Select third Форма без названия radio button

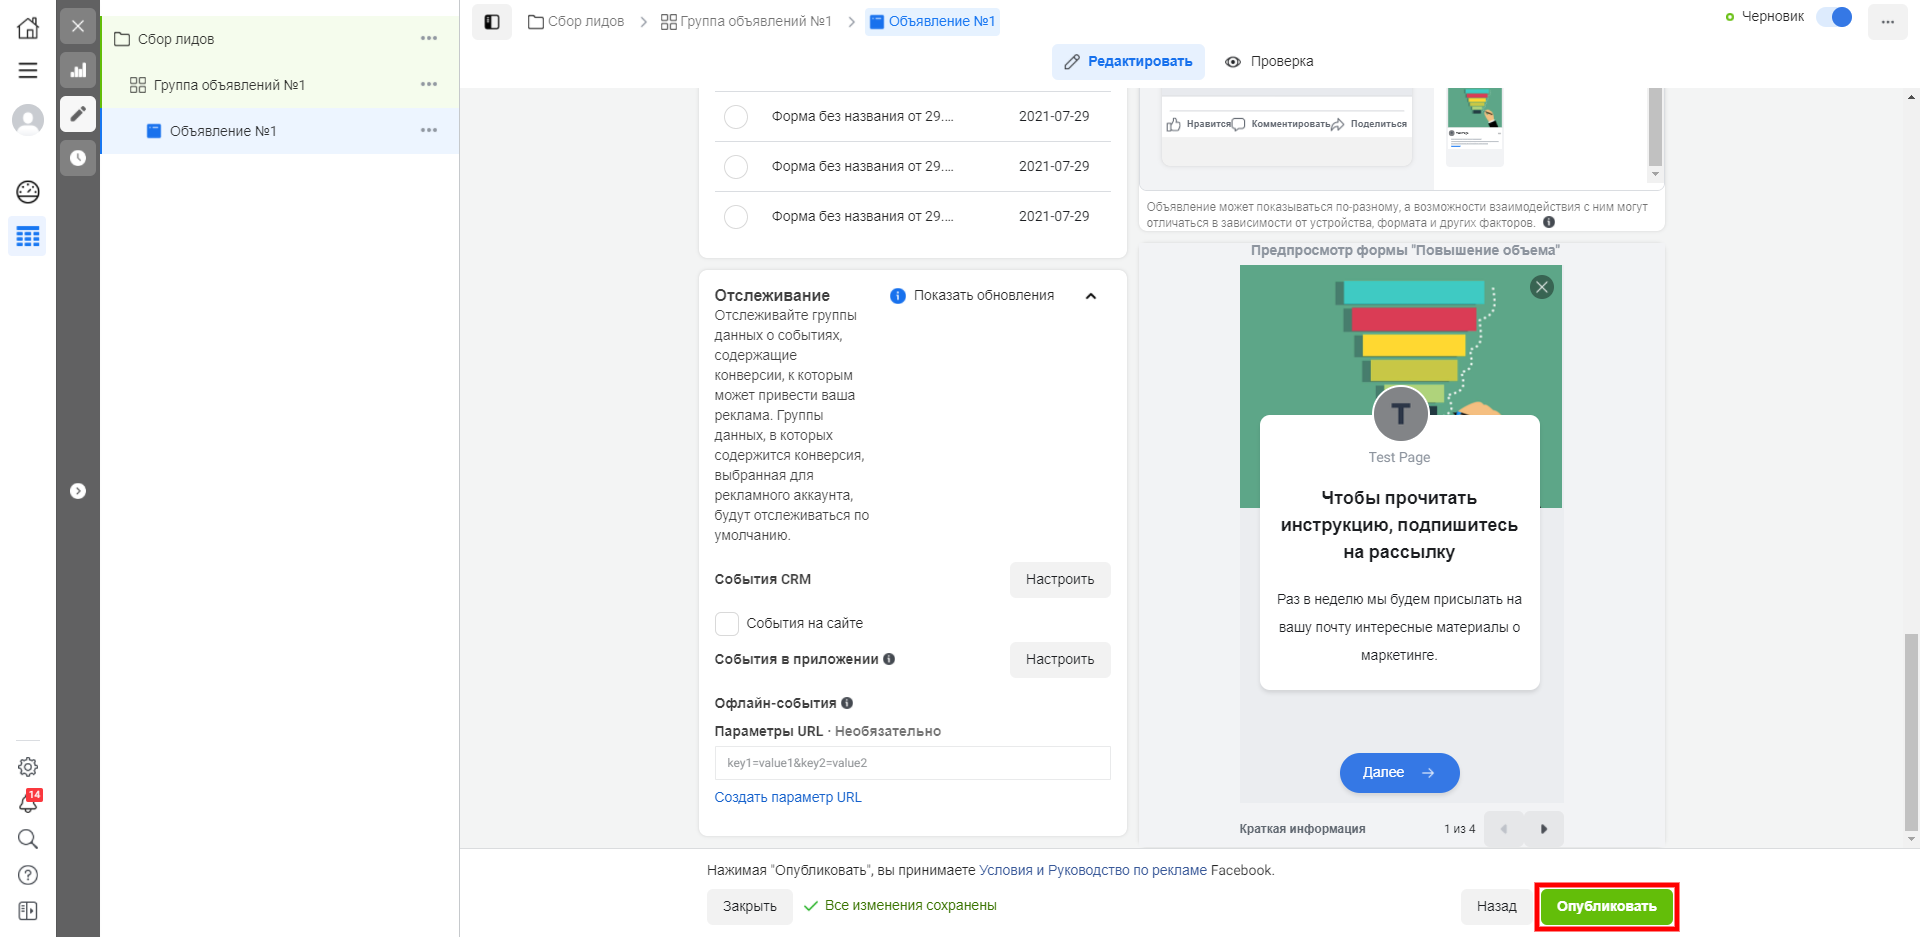tap(736, 217)
